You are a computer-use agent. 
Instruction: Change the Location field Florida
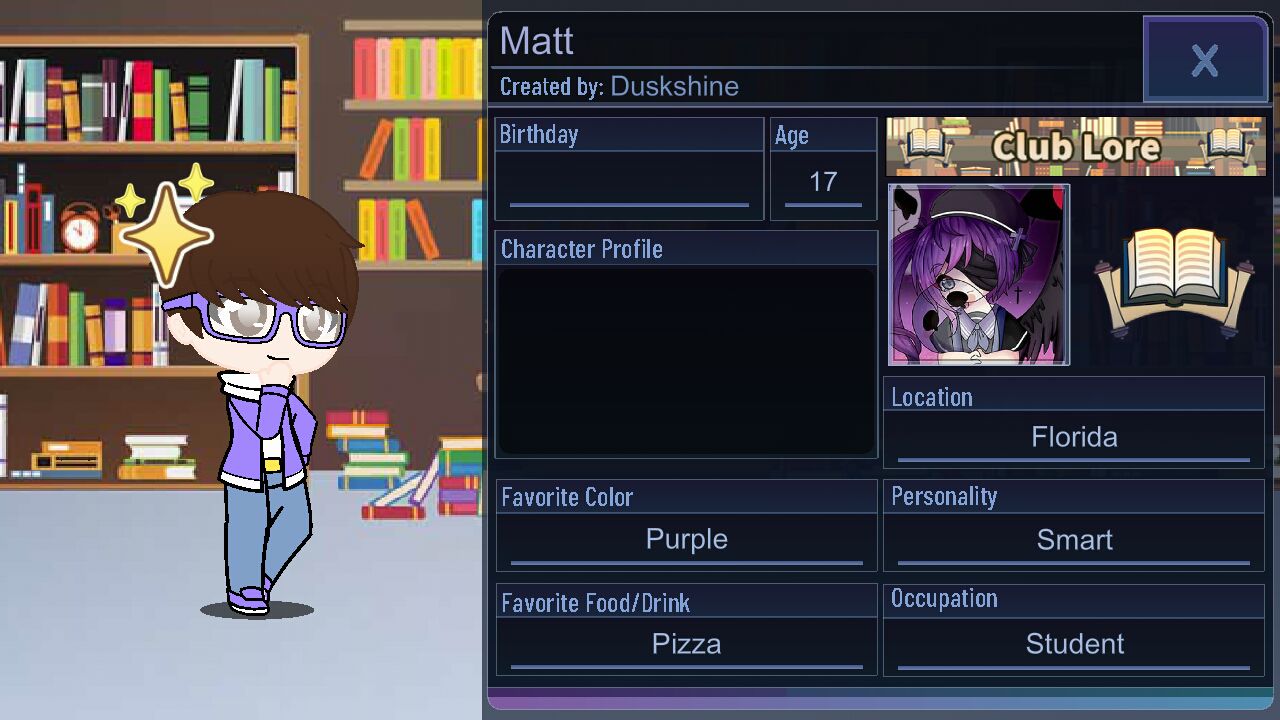pos(1074,438)
